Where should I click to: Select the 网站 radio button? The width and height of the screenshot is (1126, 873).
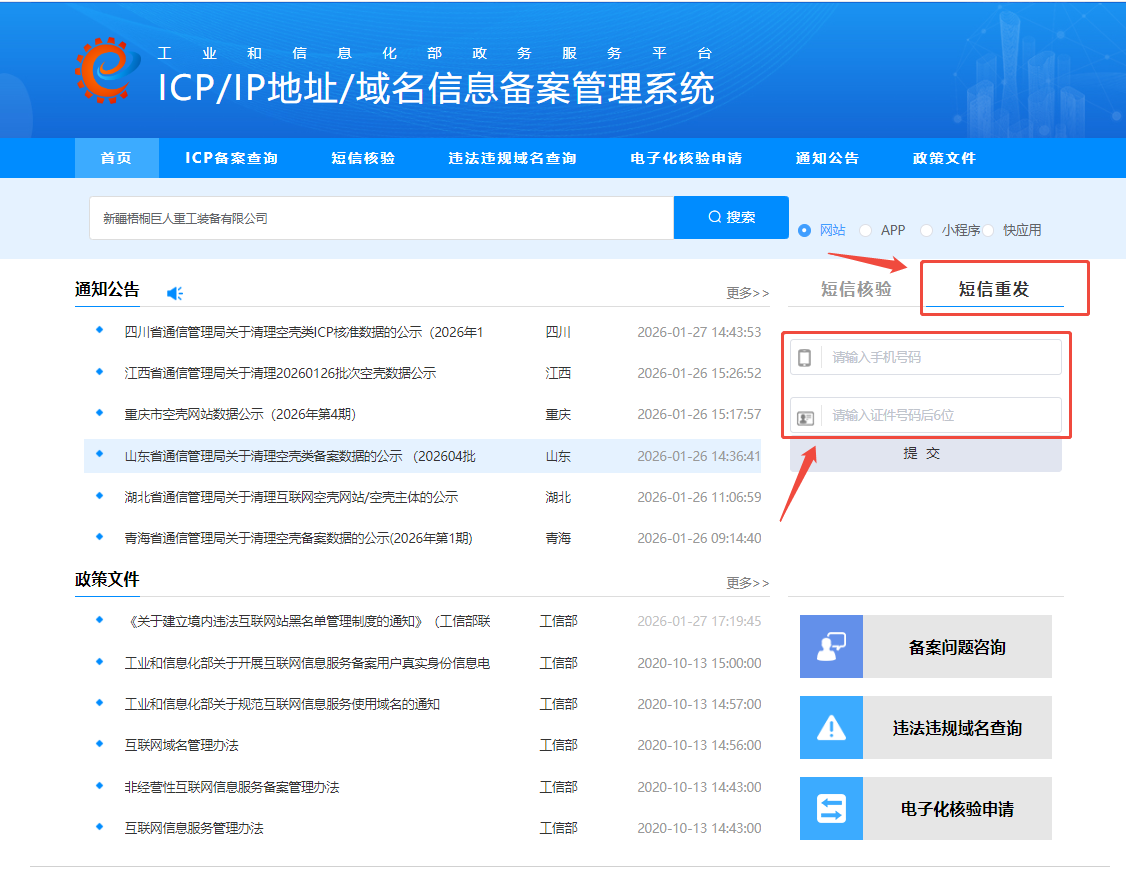[805, 230]
